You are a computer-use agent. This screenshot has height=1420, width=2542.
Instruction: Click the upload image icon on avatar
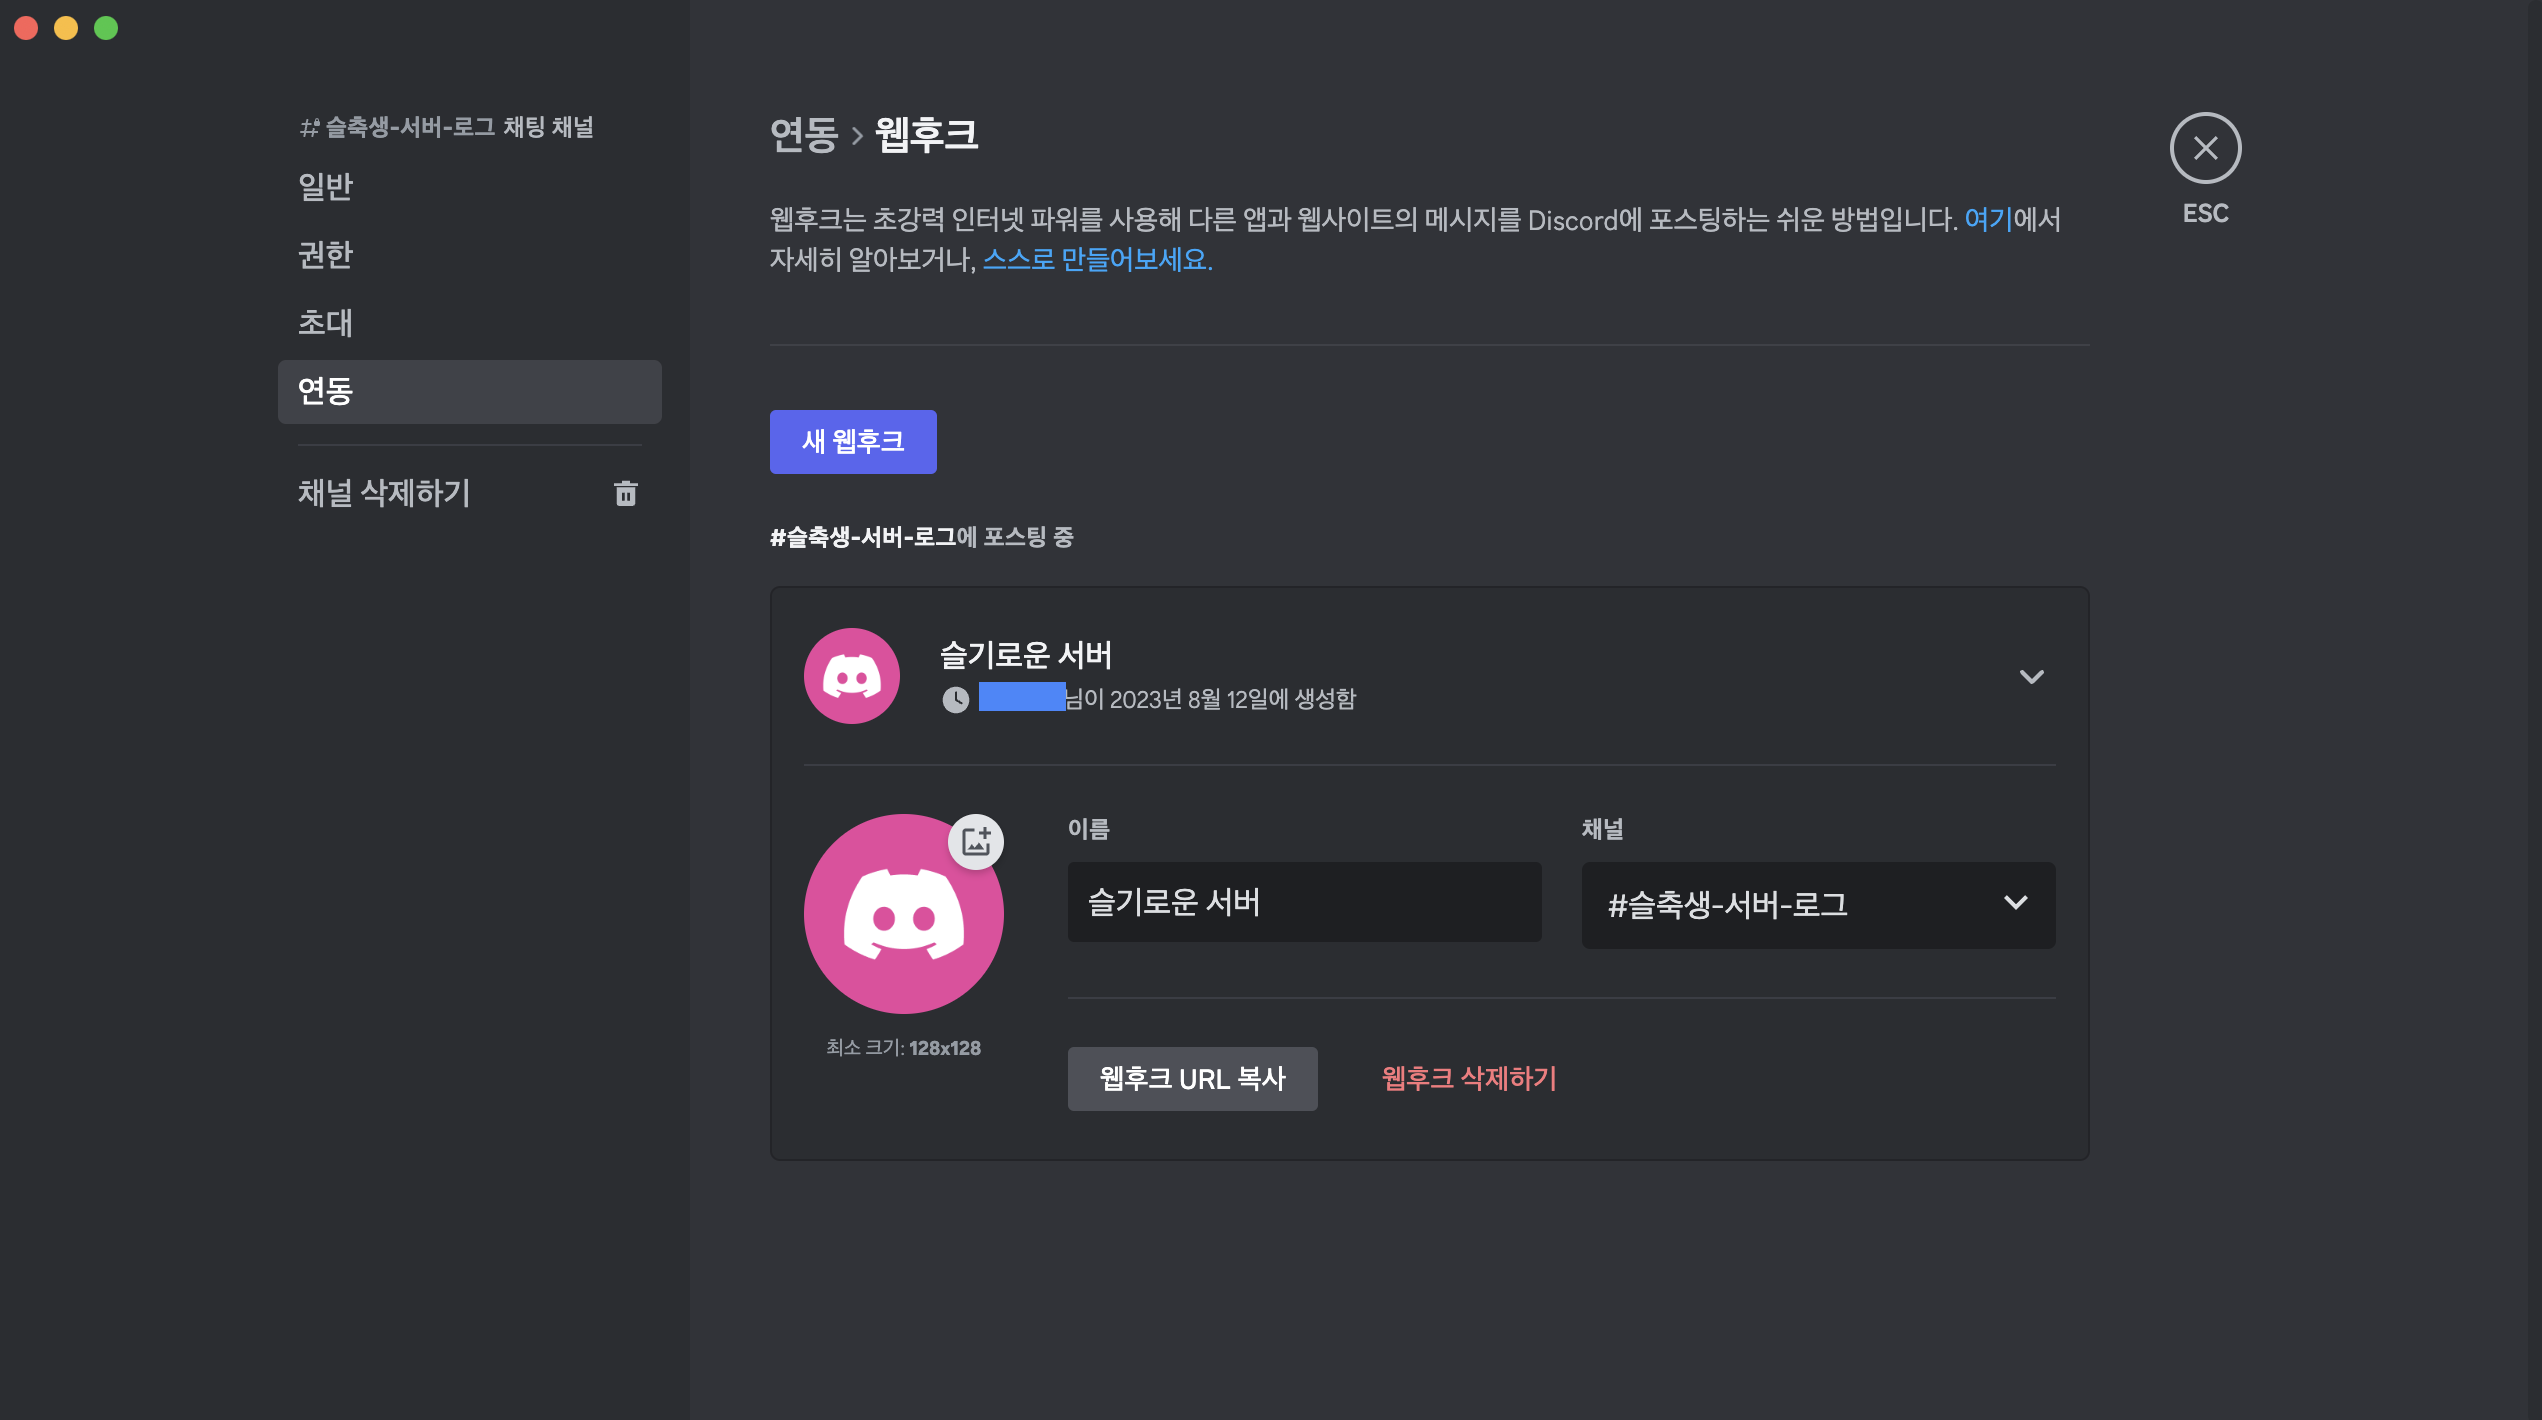tap(975, 841)
